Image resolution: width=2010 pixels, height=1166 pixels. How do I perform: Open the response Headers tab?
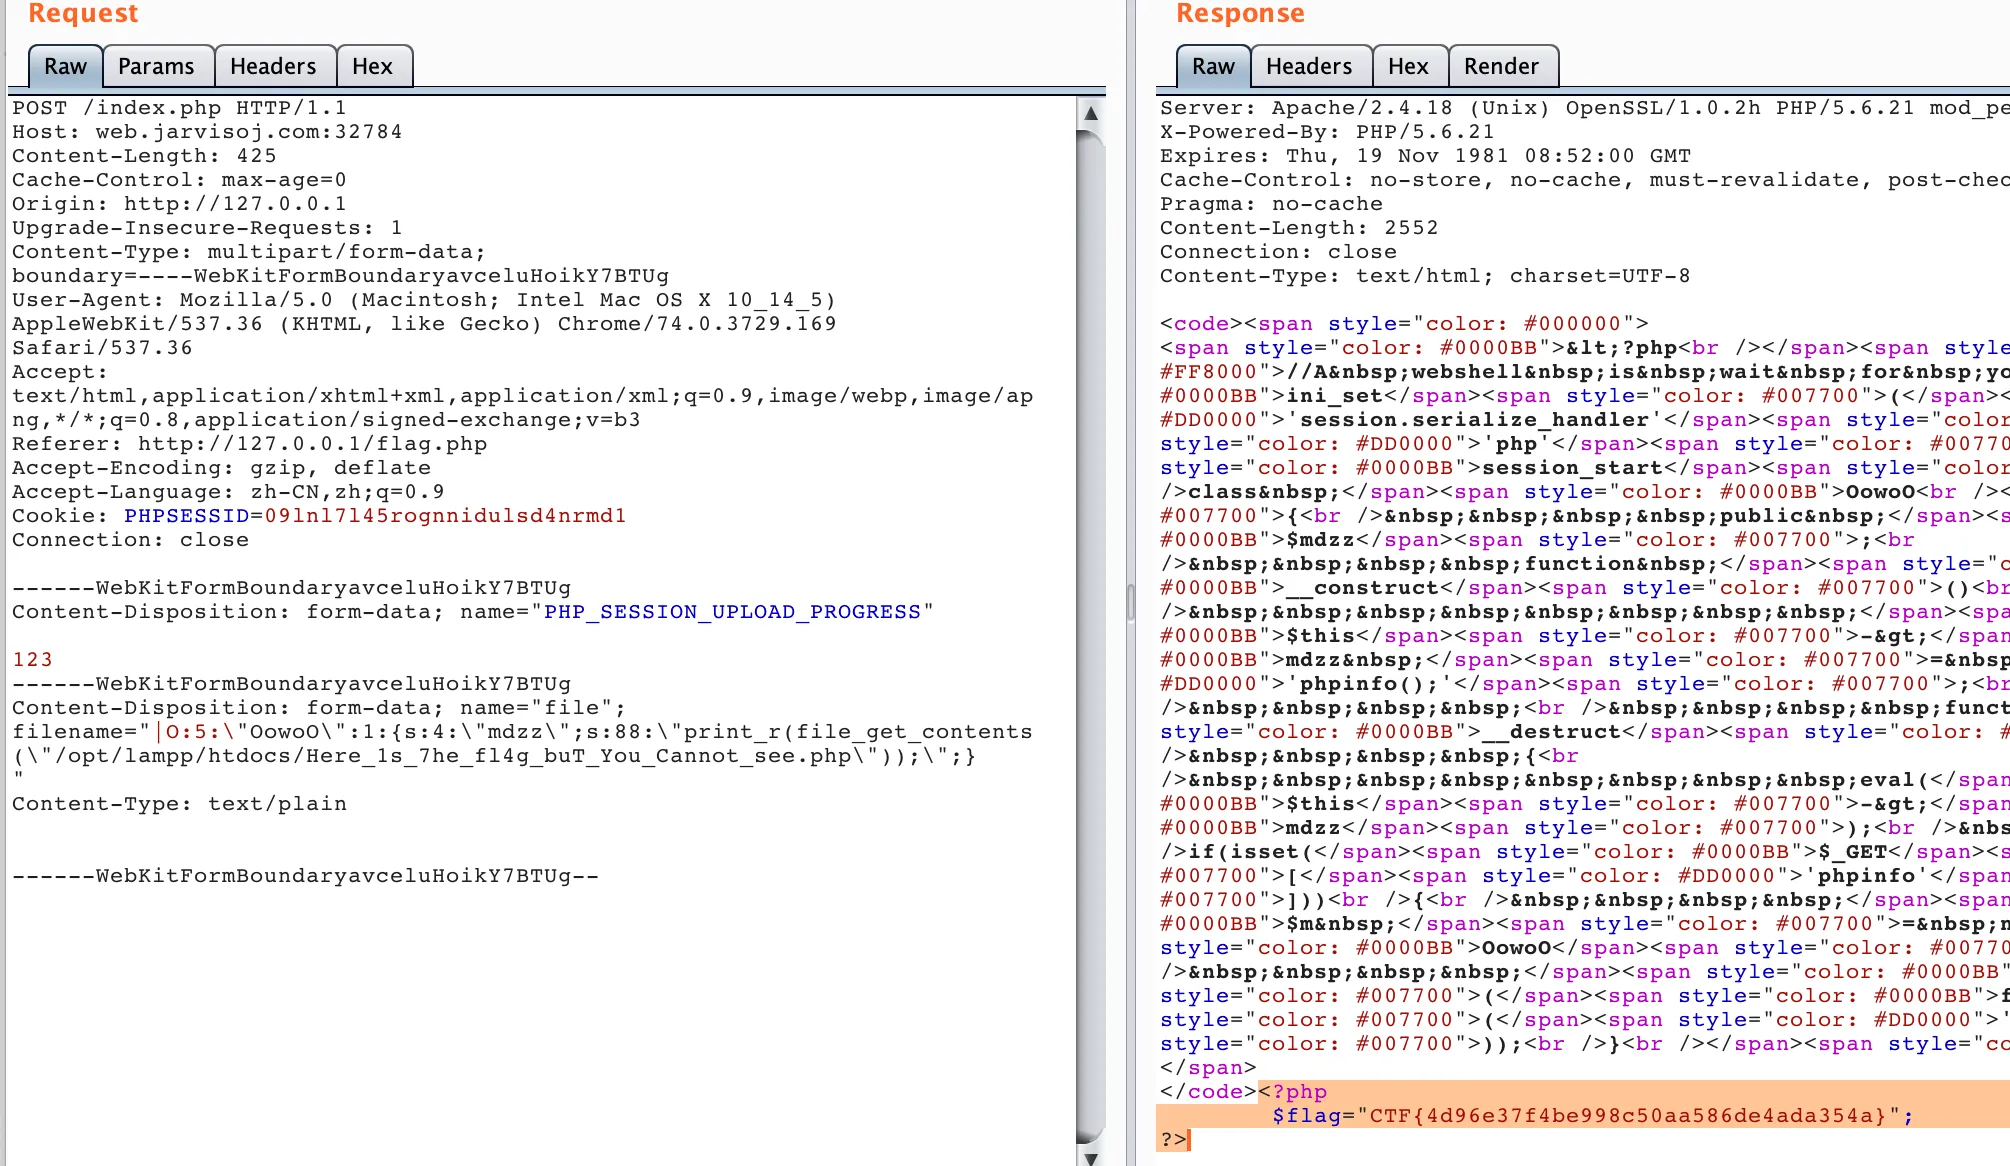(x=1308, y=66)
